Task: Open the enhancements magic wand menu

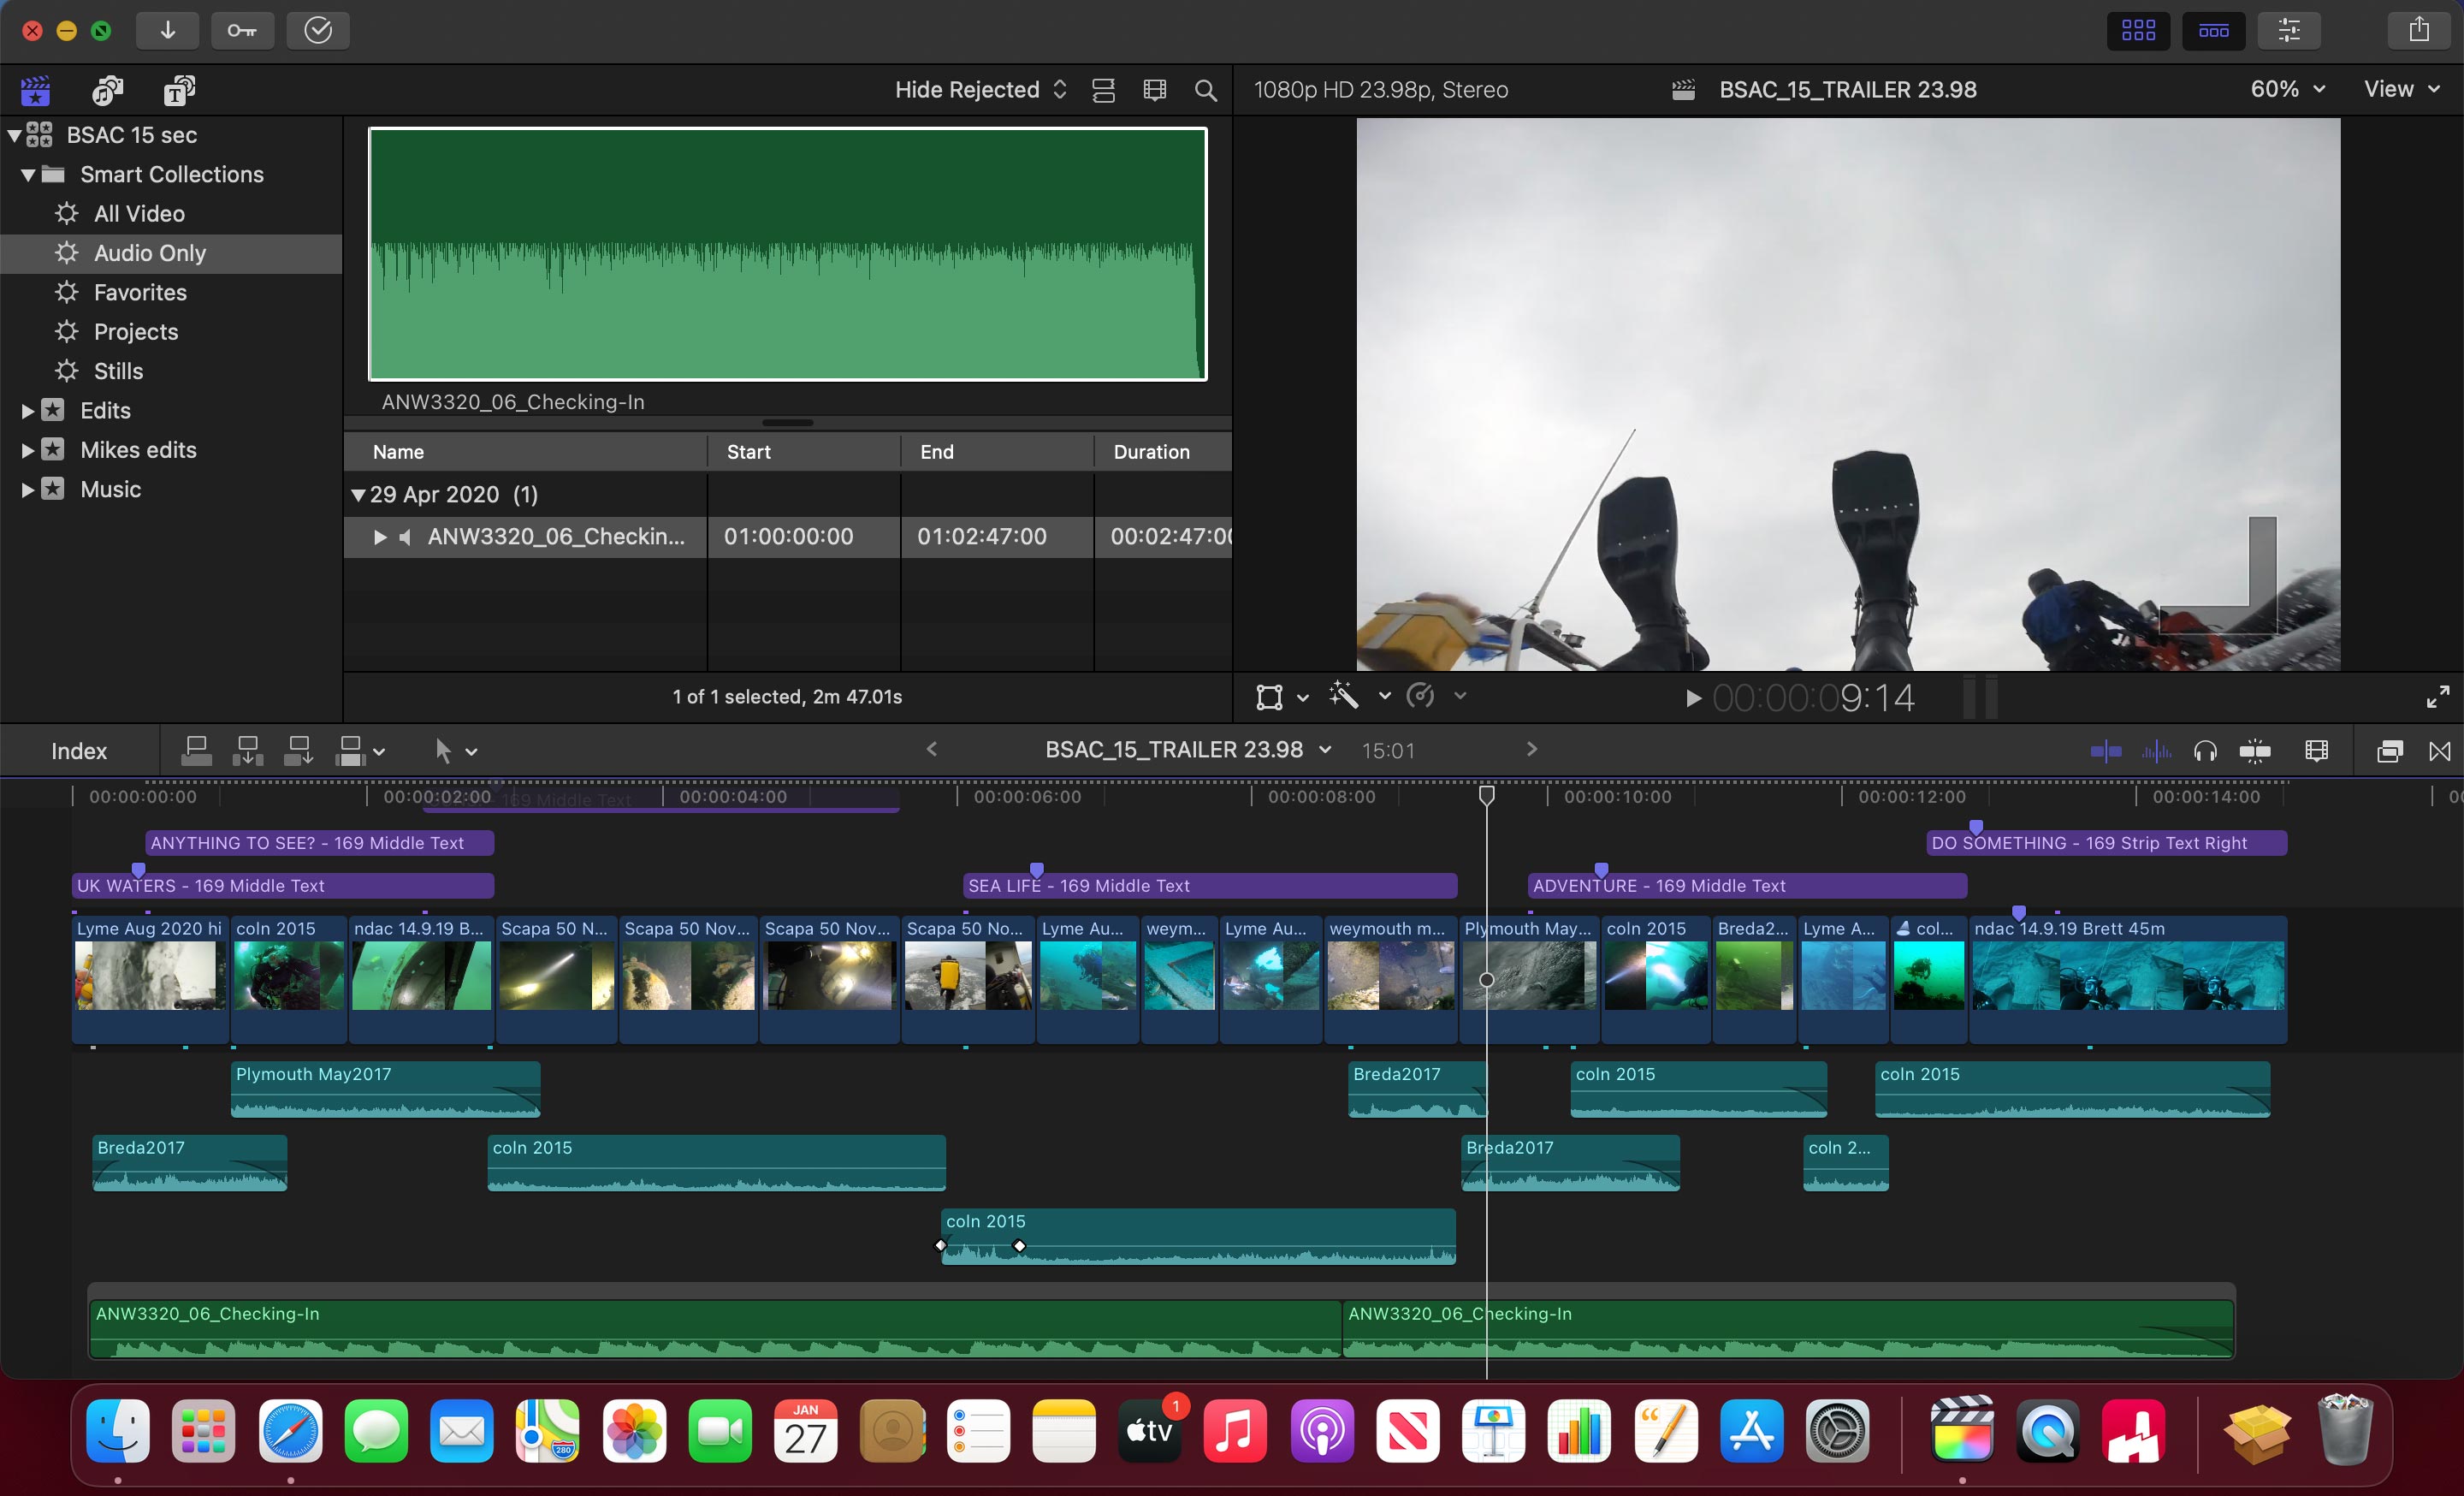Action: [1359, 696]
